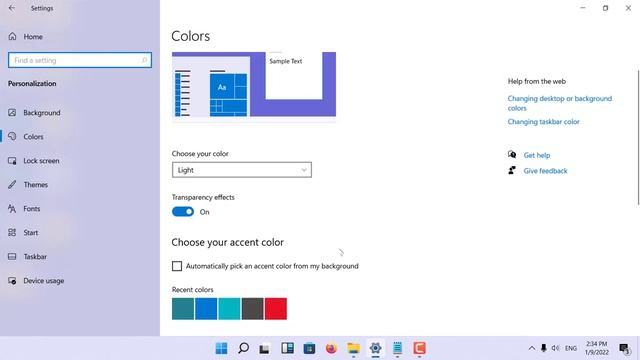Open the Windows Start button on taskbar

point(221,348)
